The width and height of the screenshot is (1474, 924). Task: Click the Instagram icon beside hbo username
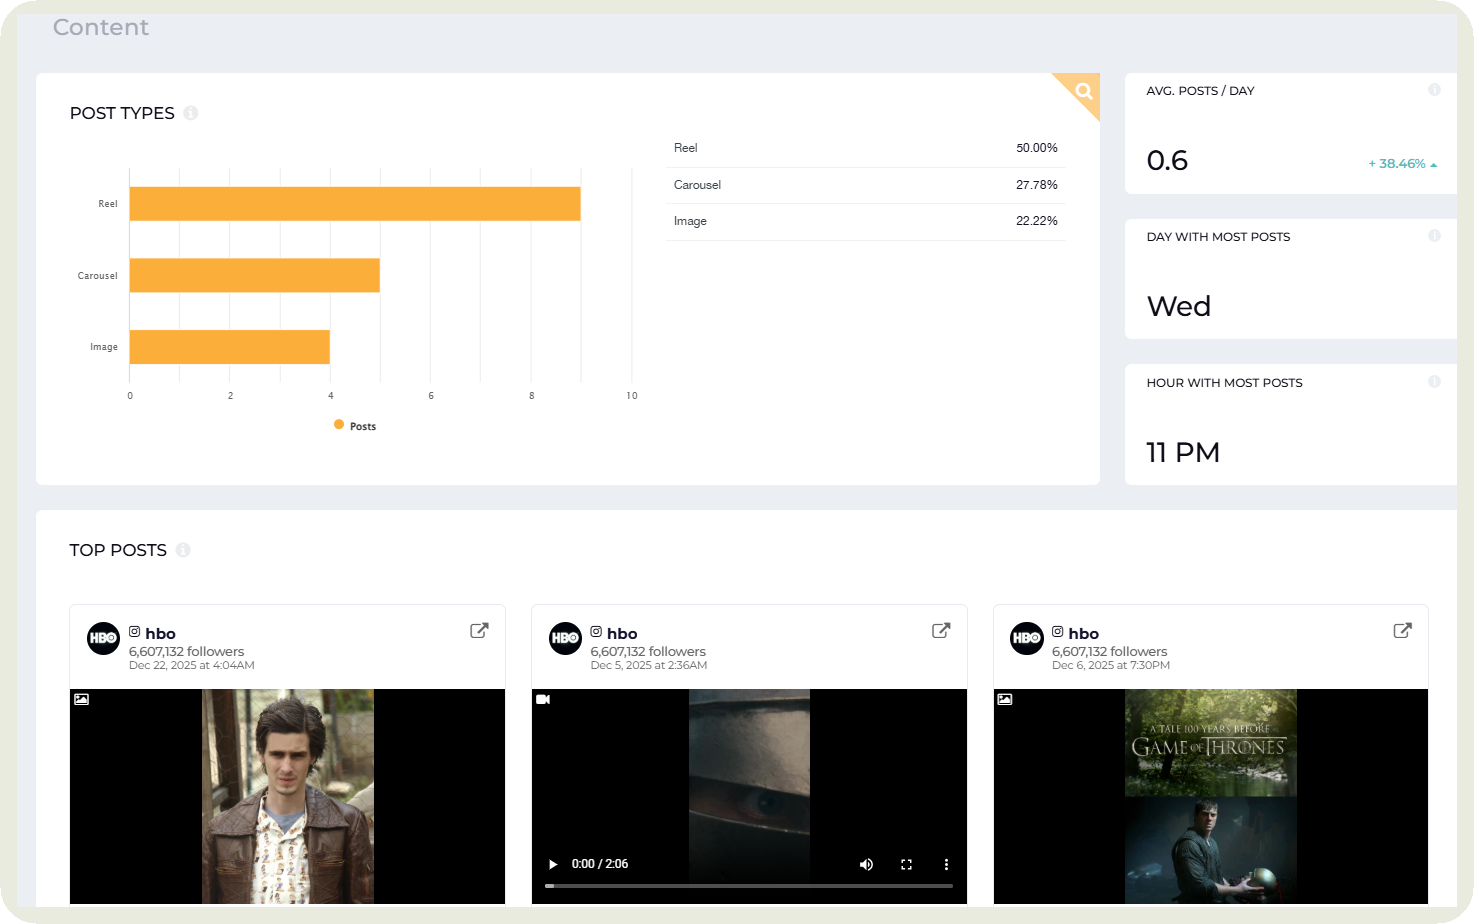click(135, 631)
